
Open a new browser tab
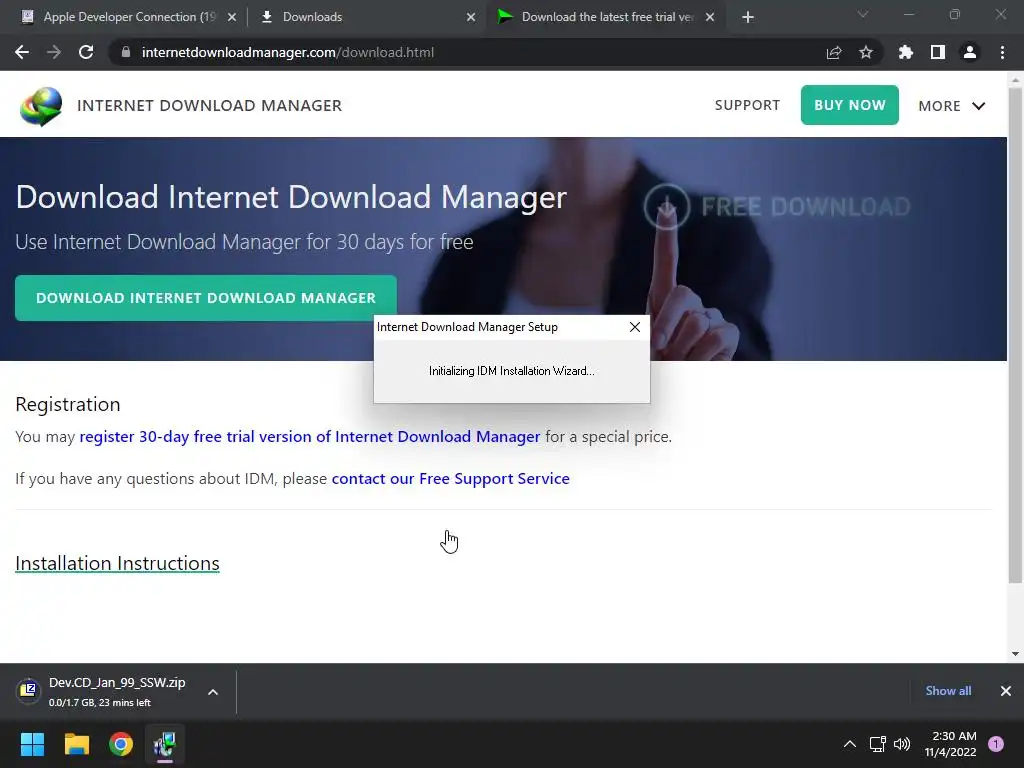click(748, 17)
